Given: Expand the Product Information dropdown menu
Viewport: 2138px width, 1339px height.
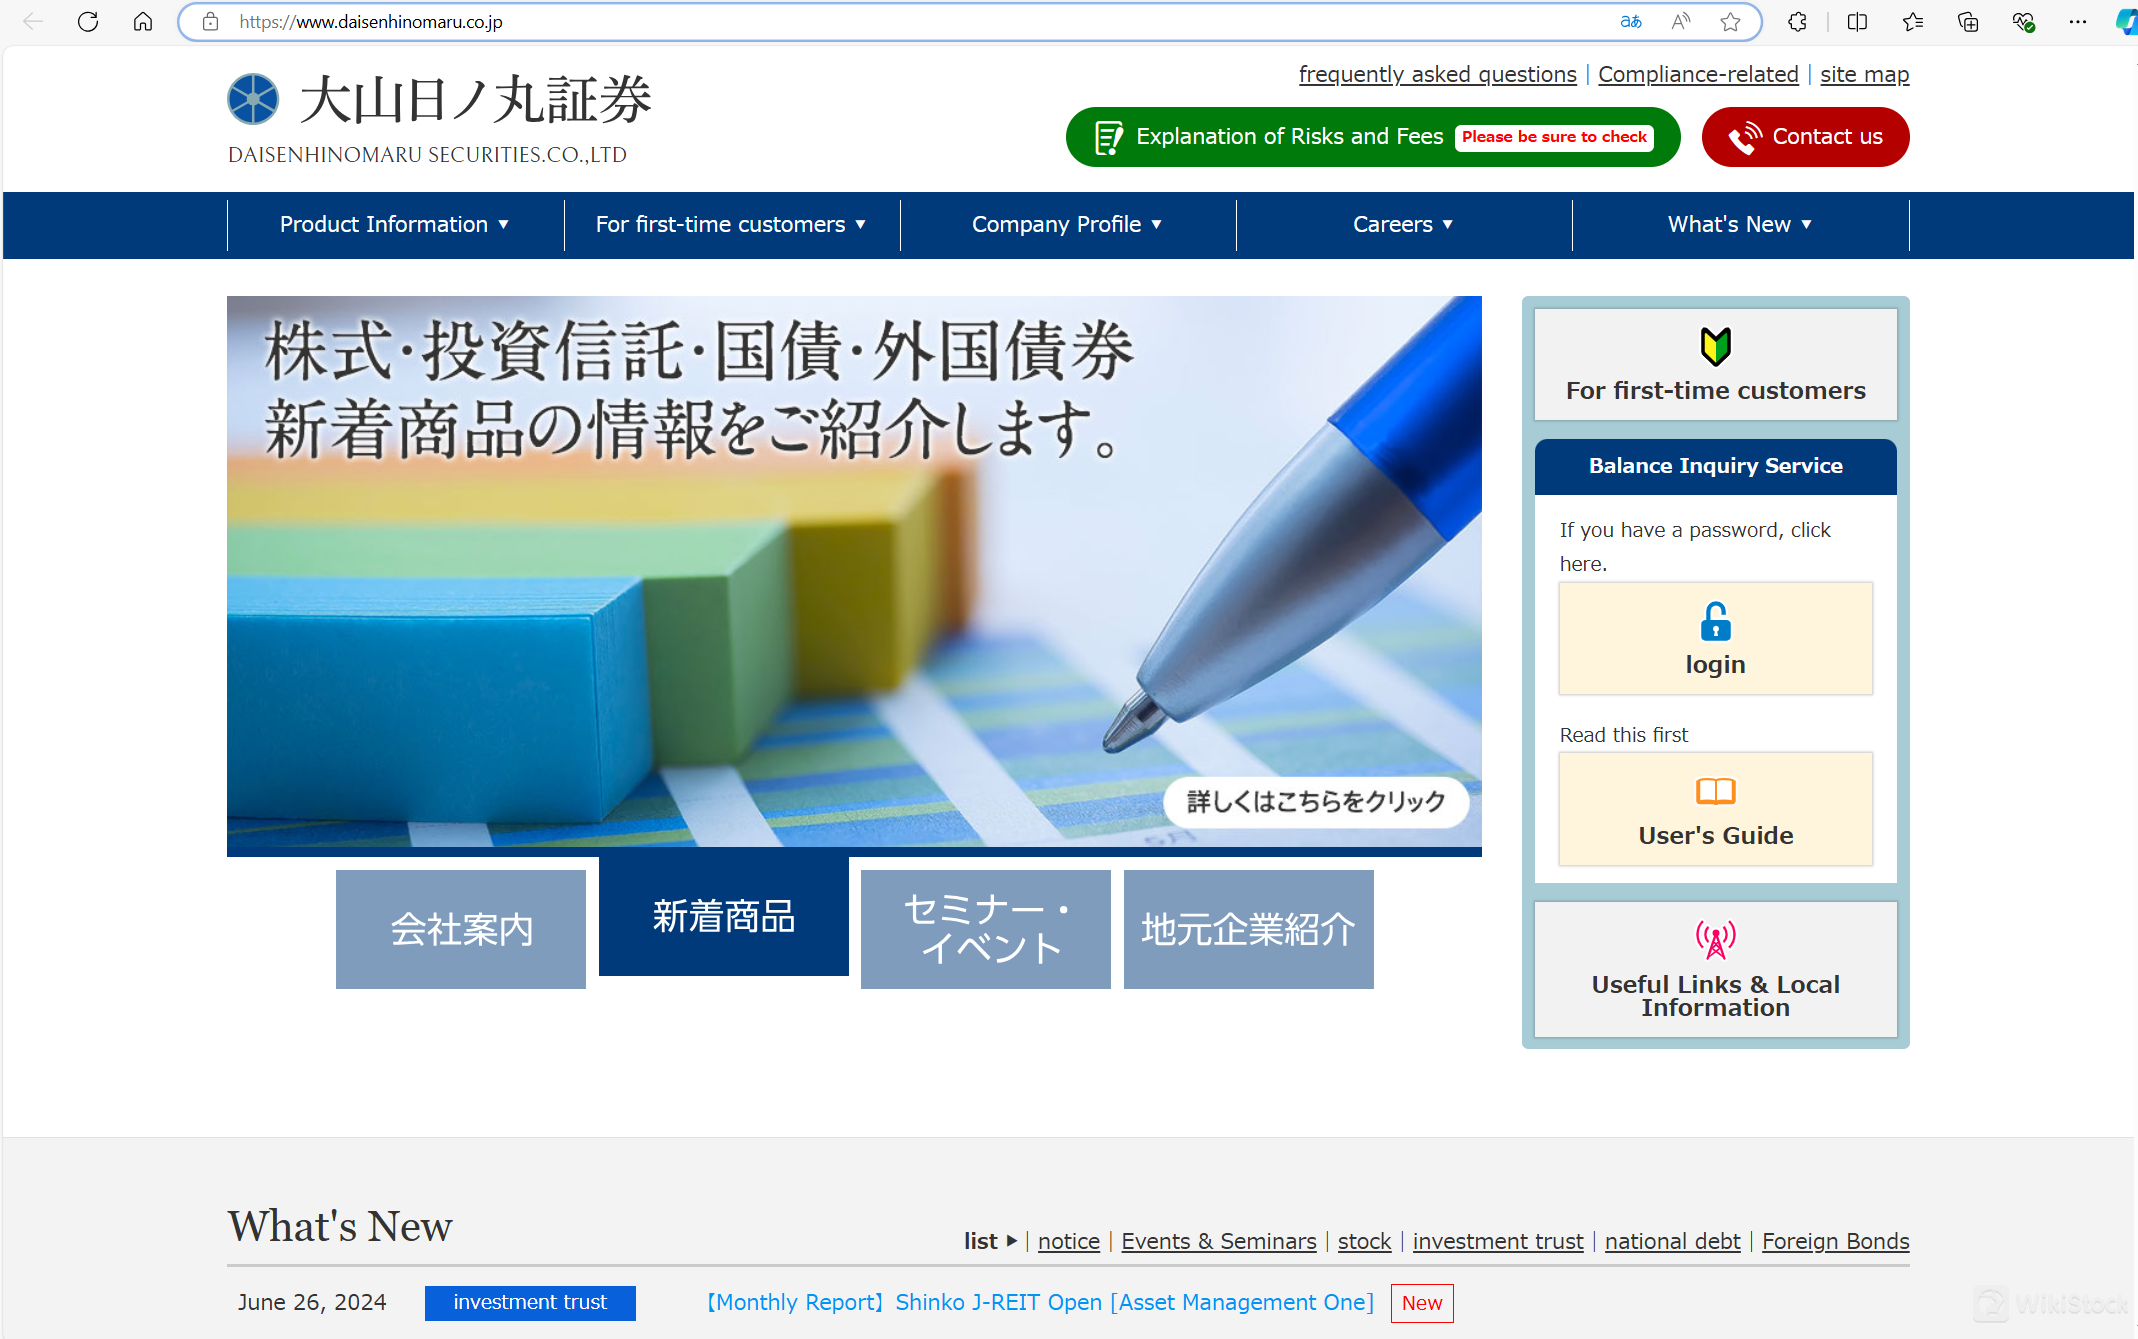Looking at the screenshot, I should click(x=393, y=224).
